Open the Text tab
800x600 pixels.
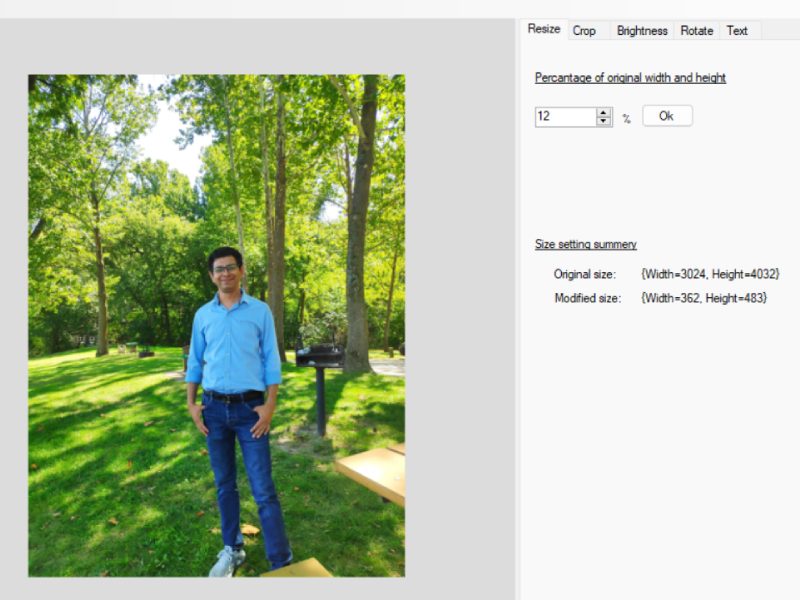(x=737, y=31)
